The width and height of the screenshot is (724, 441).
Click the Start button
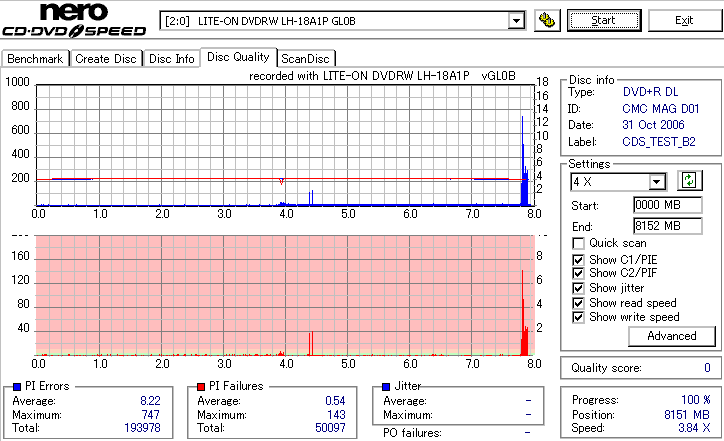coord(604,20)
